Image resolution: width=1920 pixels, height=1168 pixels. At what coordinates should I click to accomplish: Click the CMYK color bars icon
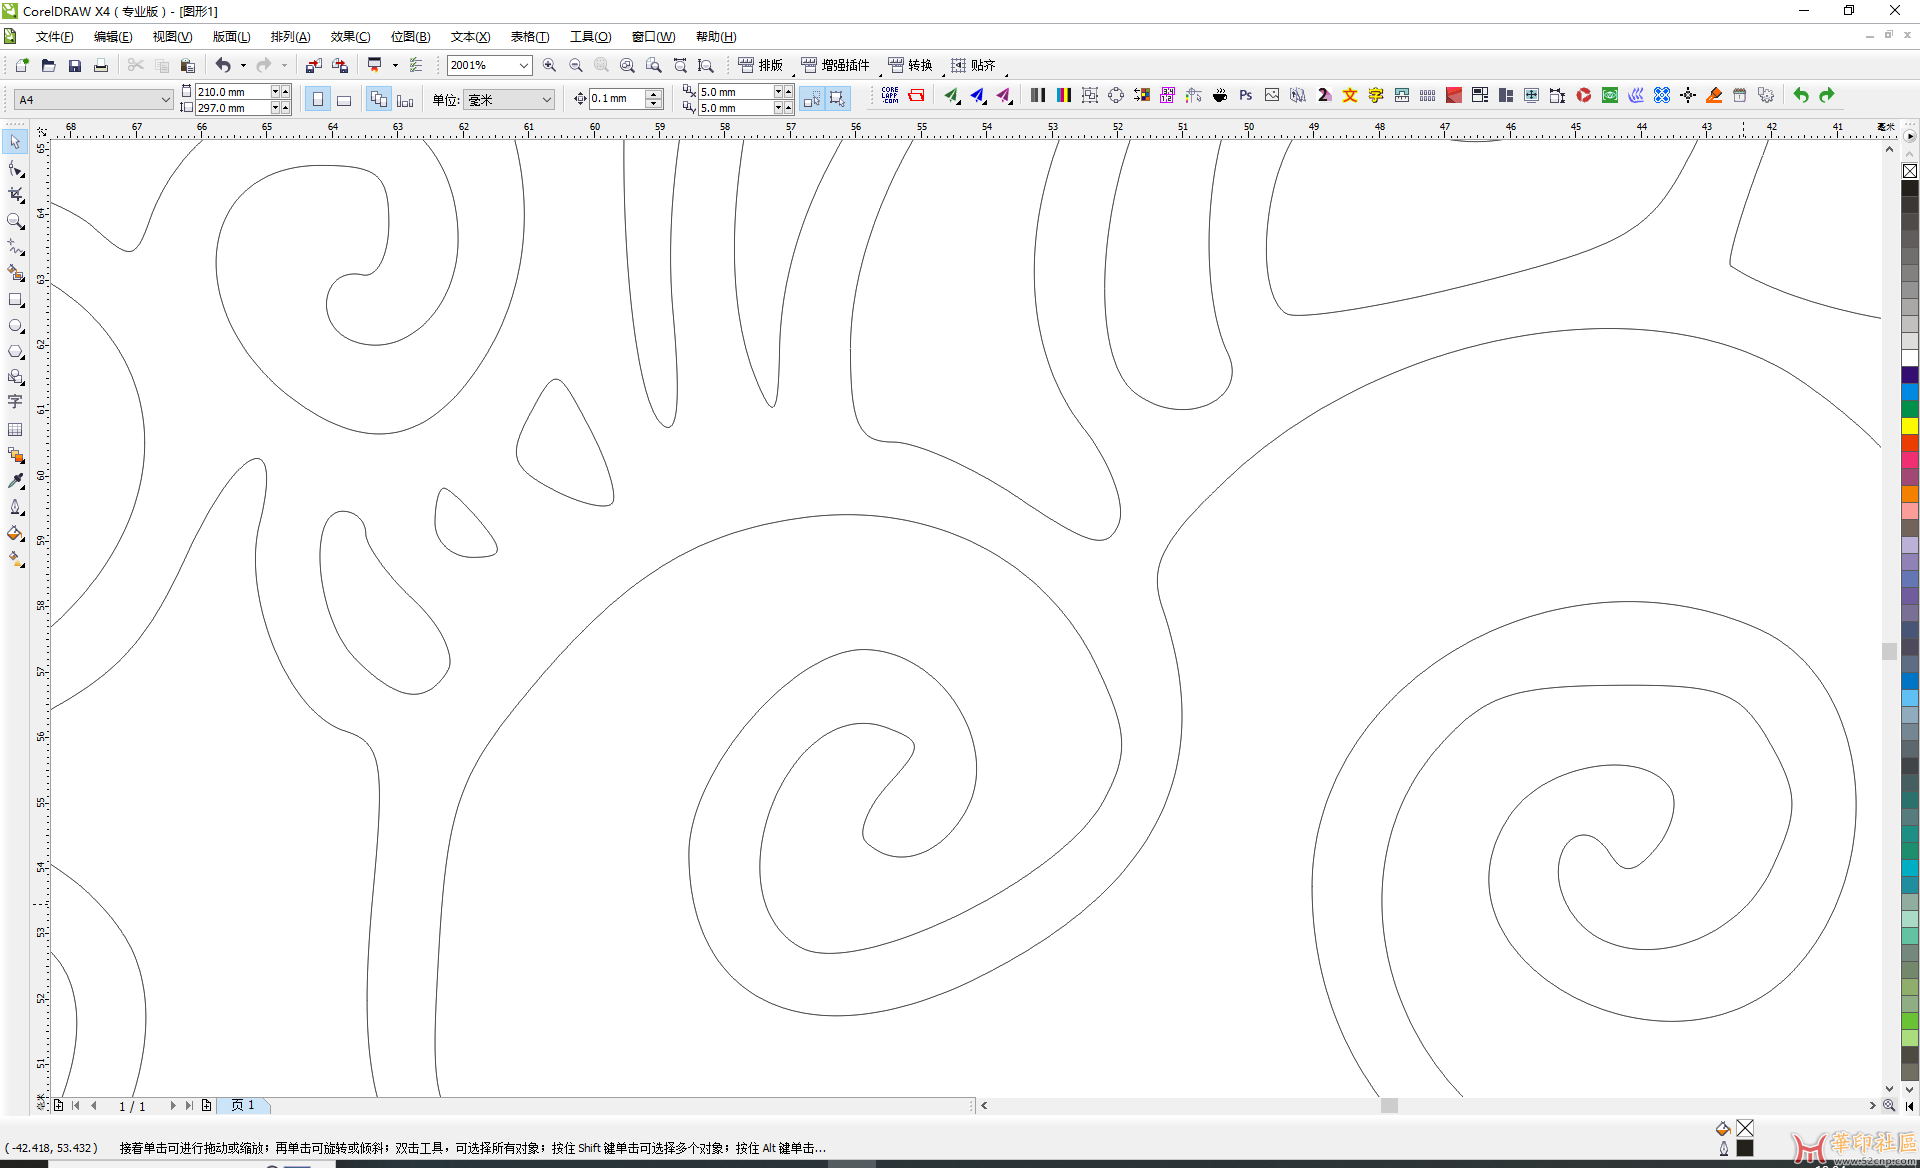coord(1064,95)
